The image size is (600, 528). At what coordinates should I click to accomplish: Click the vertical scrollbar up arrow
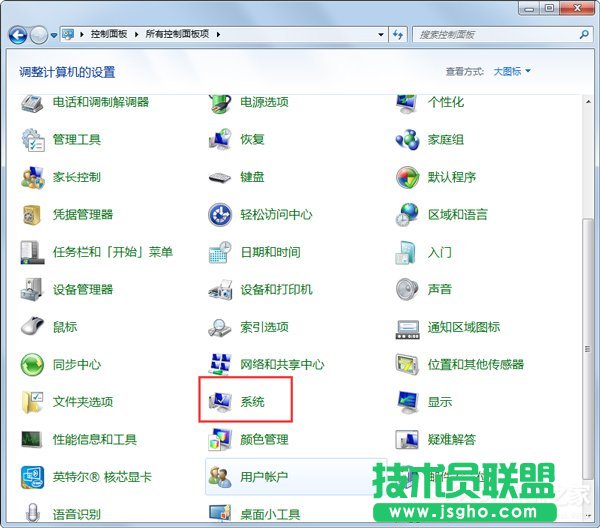point(588,102)
